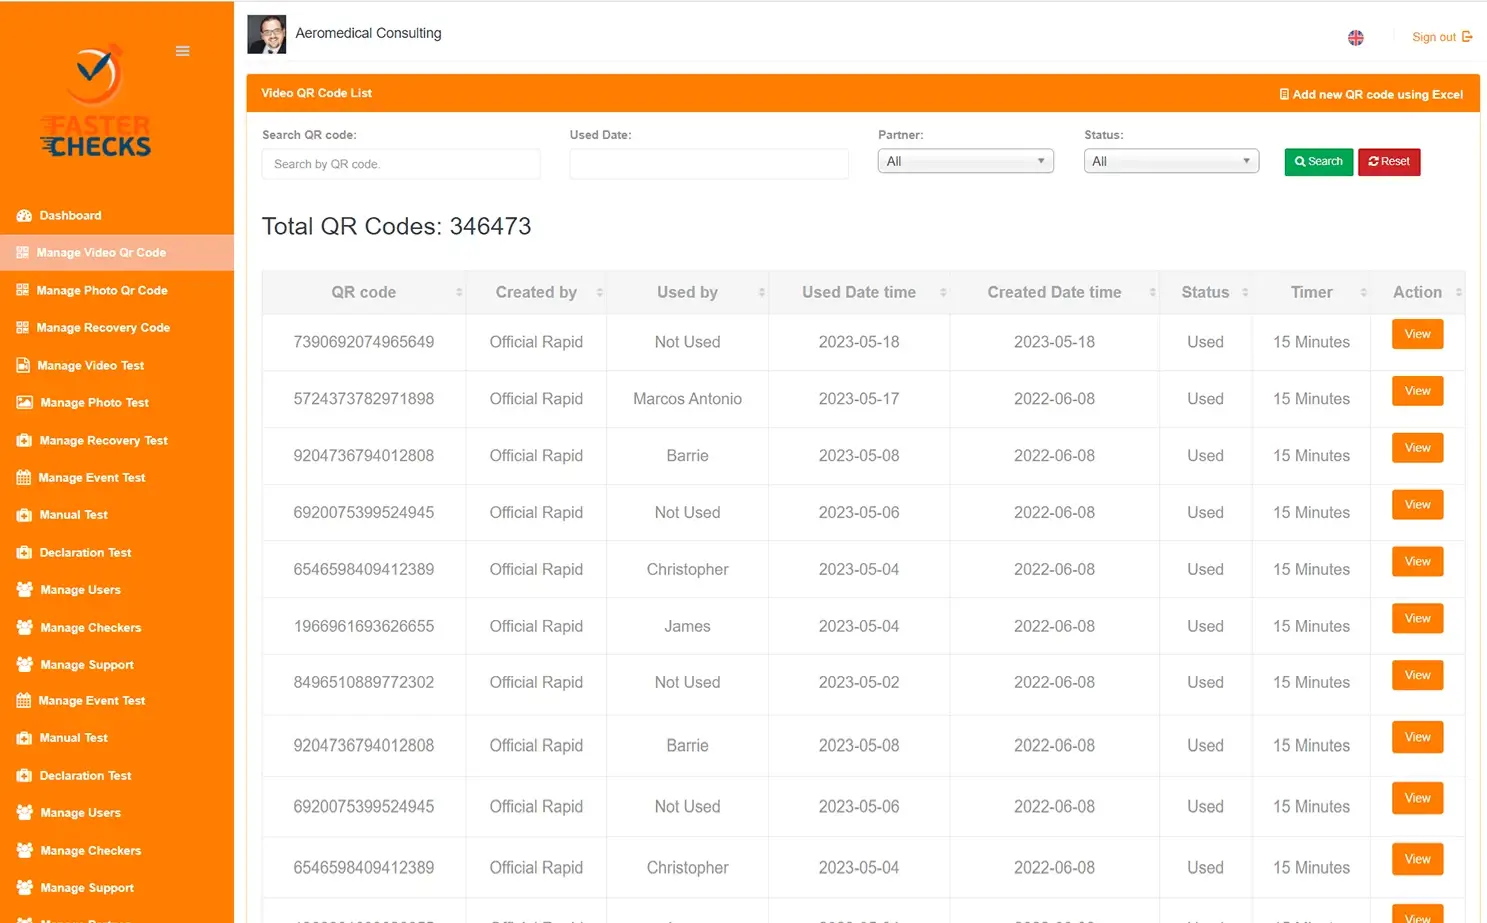
Task: Open Manage Video Test
Action: [x=90, y=365]
